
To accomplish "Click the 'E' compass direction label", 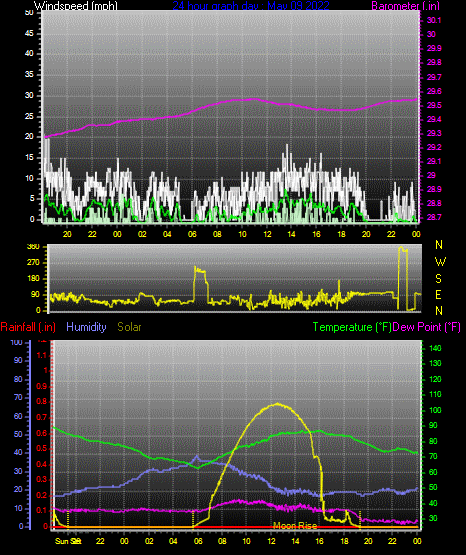I will 438,294.
